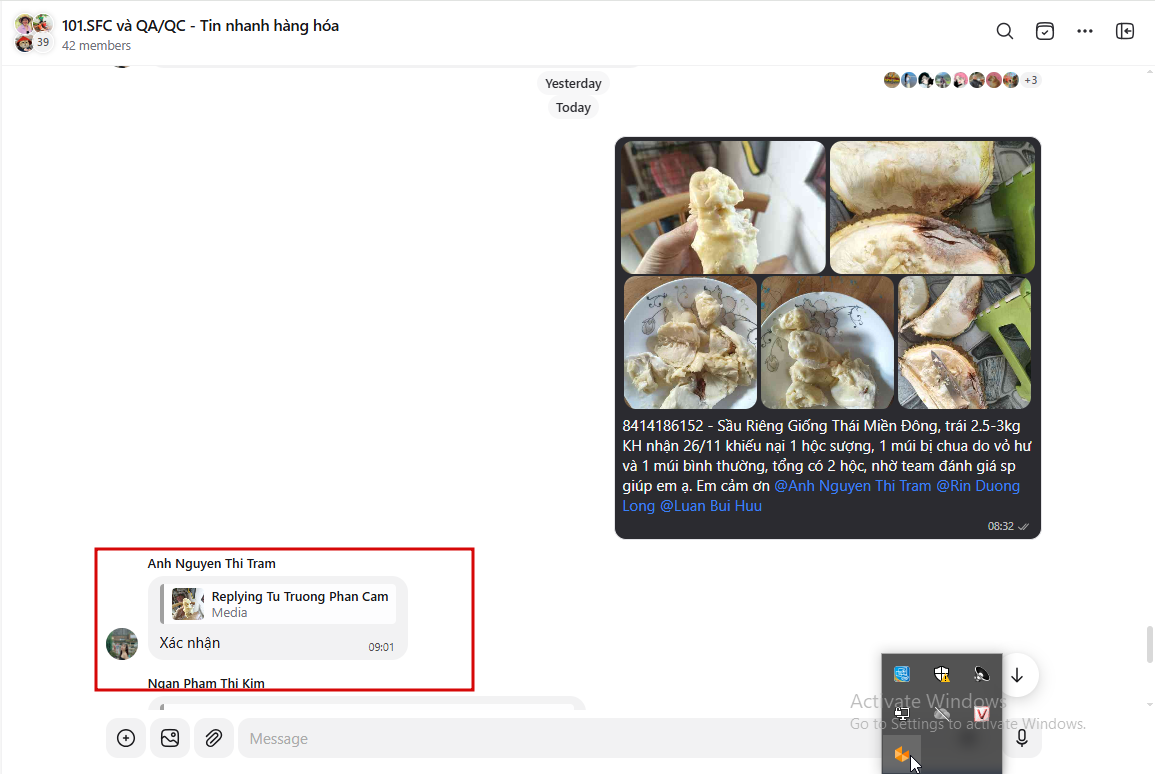Open the three-dot more options menu
The image size is (1155, 774).
[1084, 31]
